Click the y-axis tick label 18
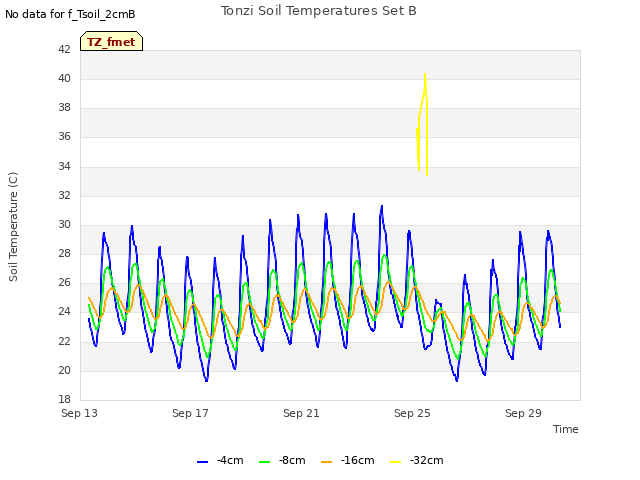640x480 pixels. click(x=64, y=399)
